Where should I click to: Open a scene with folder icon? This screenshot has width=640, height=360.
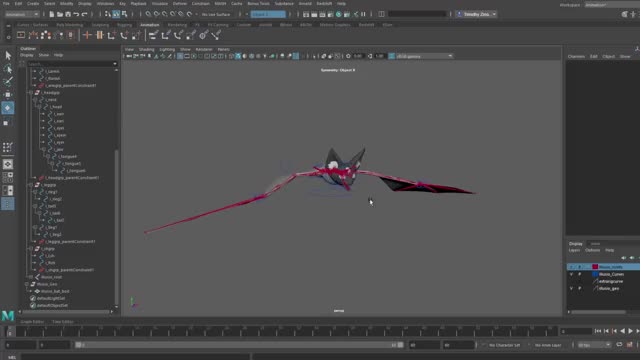pos(60,14)
